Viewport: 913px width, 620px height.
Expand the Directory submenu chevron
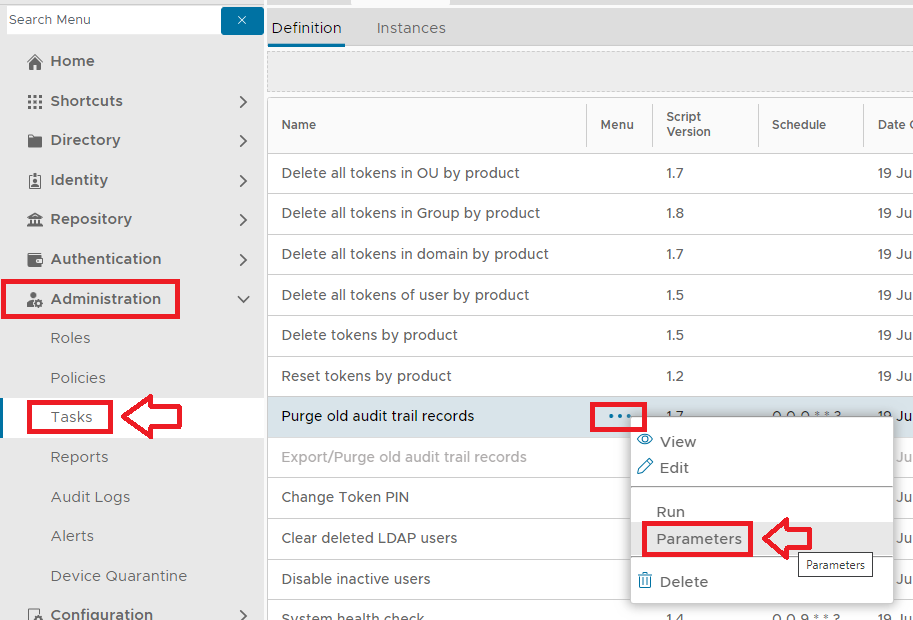(x=243, y=141)
